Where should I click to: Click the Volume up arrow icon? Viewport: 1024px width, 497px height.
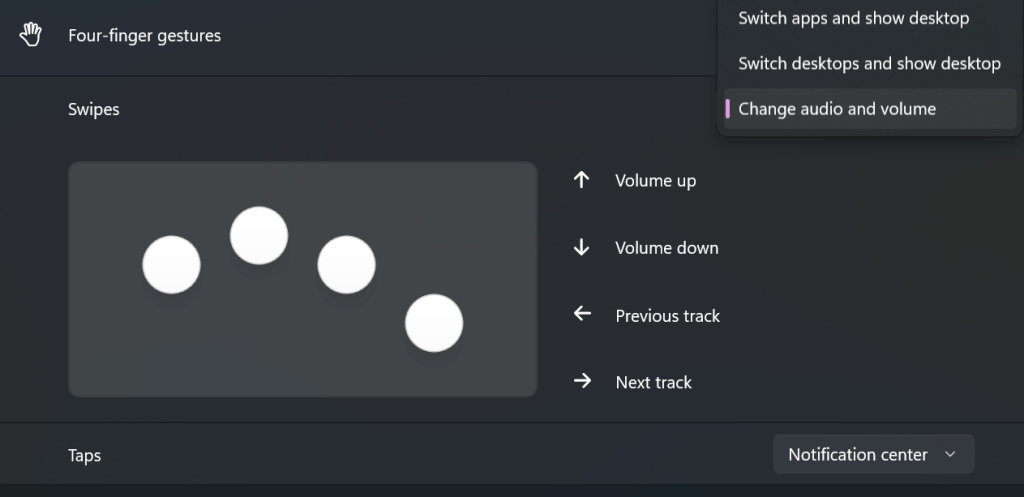[582, 180]
